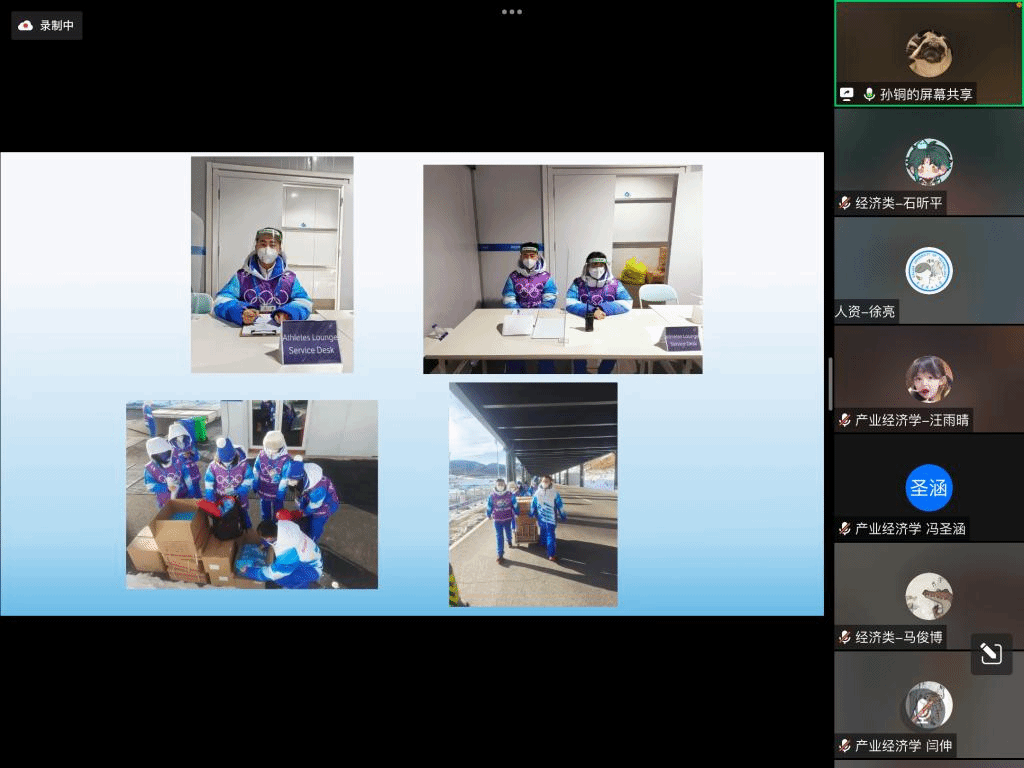Select the 人资-徐亮 participant tile
This screenshot has height=768, width=1024.
click(928, 270)
